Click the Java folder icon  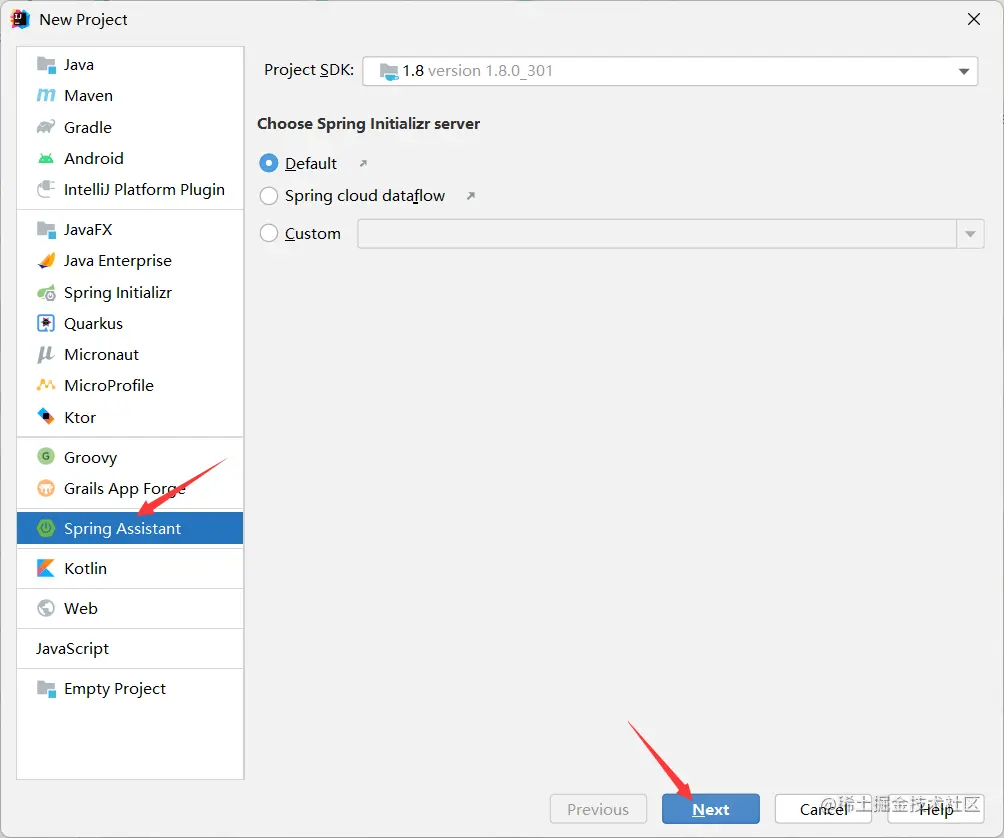pyautogui.click(x=46, y=65)
